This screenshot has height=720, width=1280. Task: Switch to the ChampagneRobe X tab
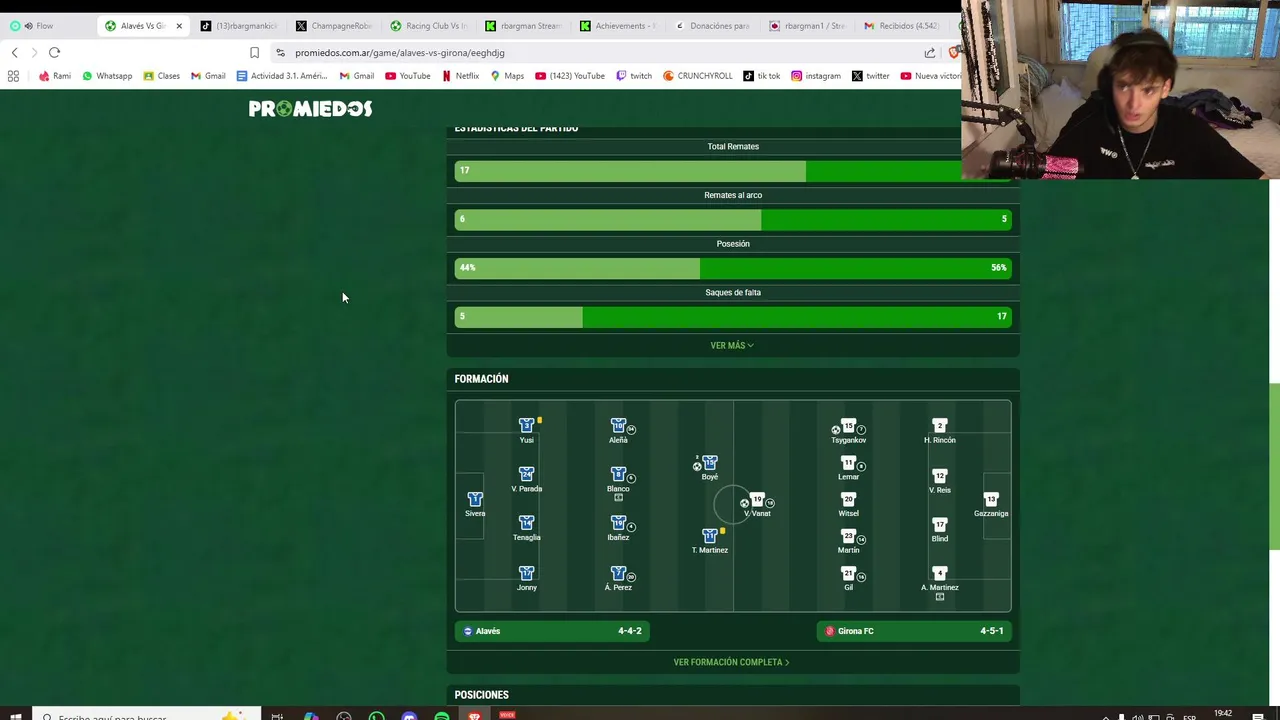click(x=335, y=26)
